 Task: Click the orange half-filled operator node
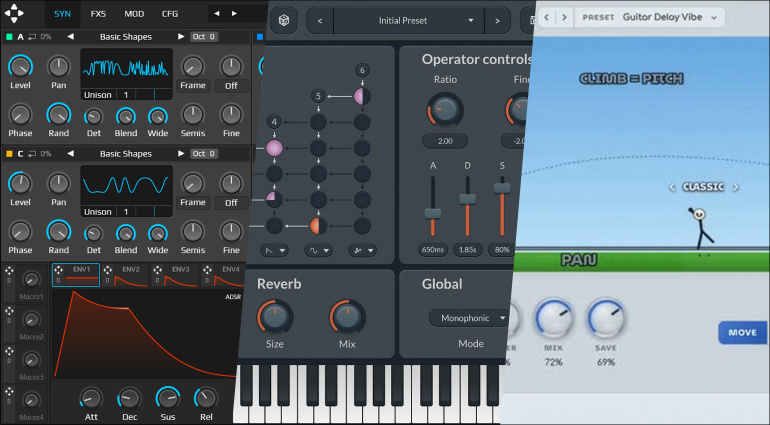[x=318, y=226]
